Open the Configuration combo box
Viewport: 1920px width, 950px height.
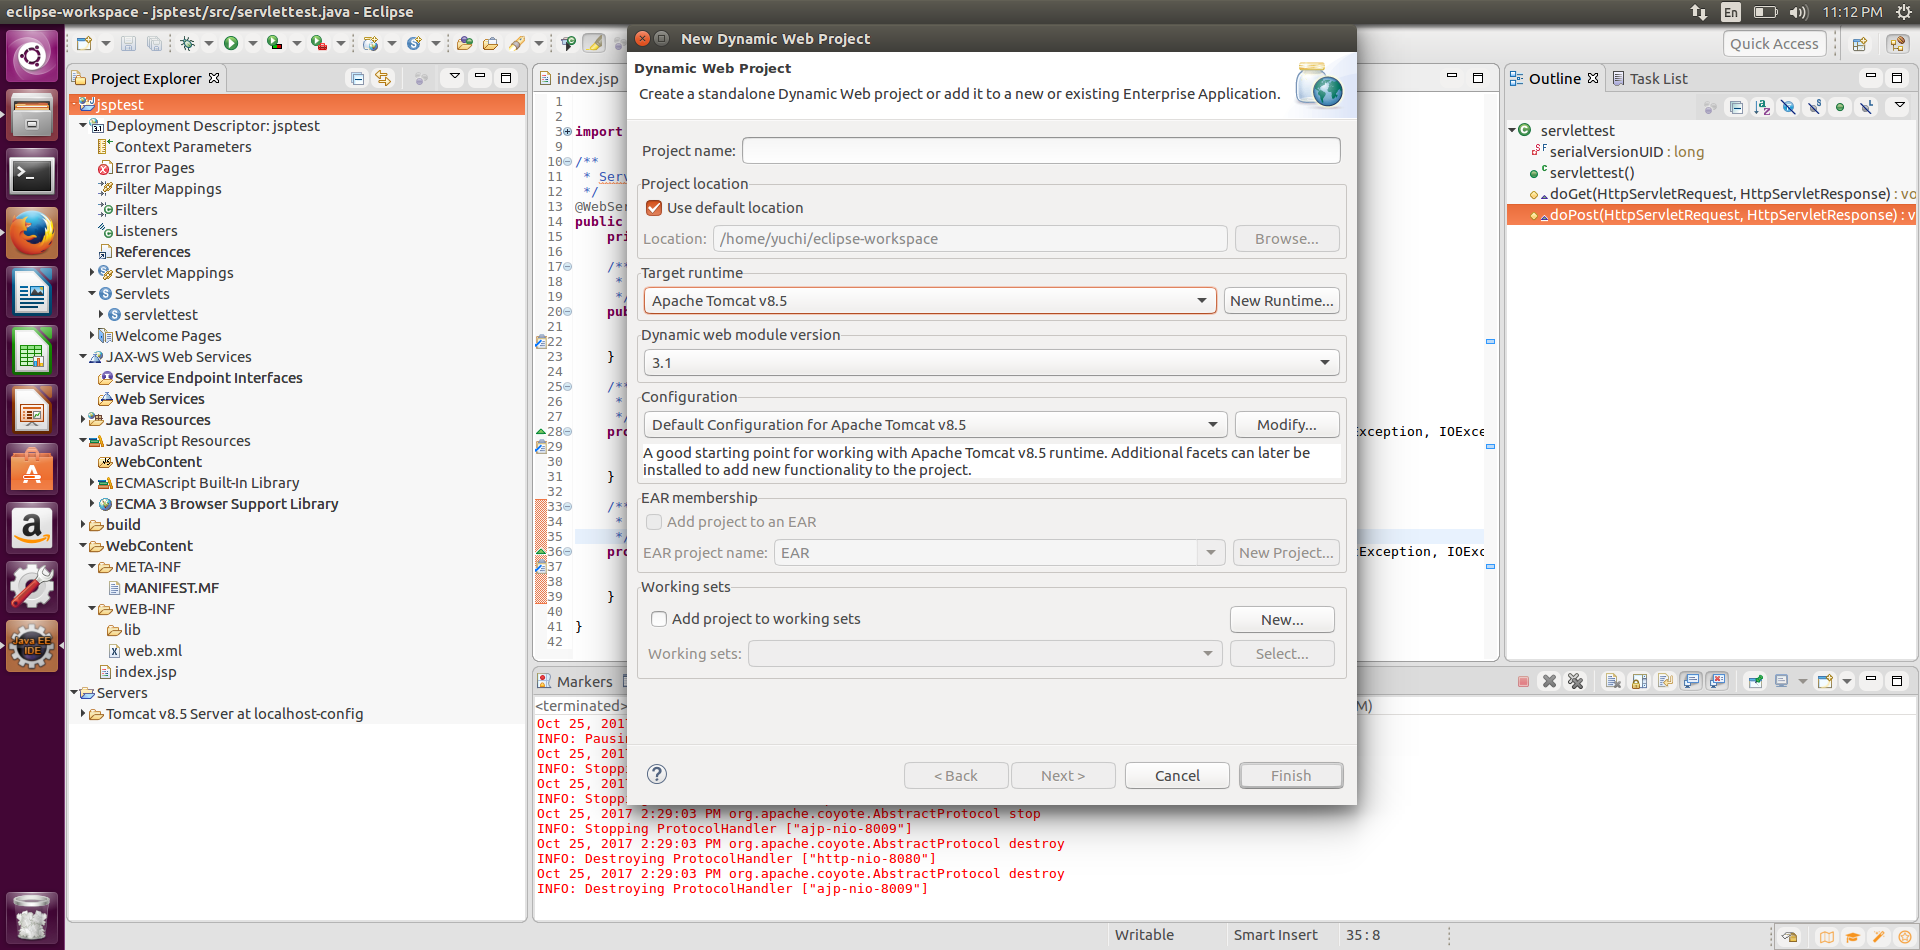click(x=935, y=425)
